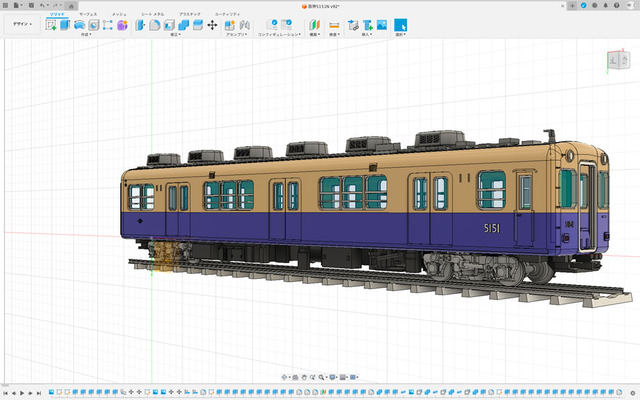Screen dimensions: 640x400
Task: Select the Offset Face tool
Action: [x=198, y=25]
